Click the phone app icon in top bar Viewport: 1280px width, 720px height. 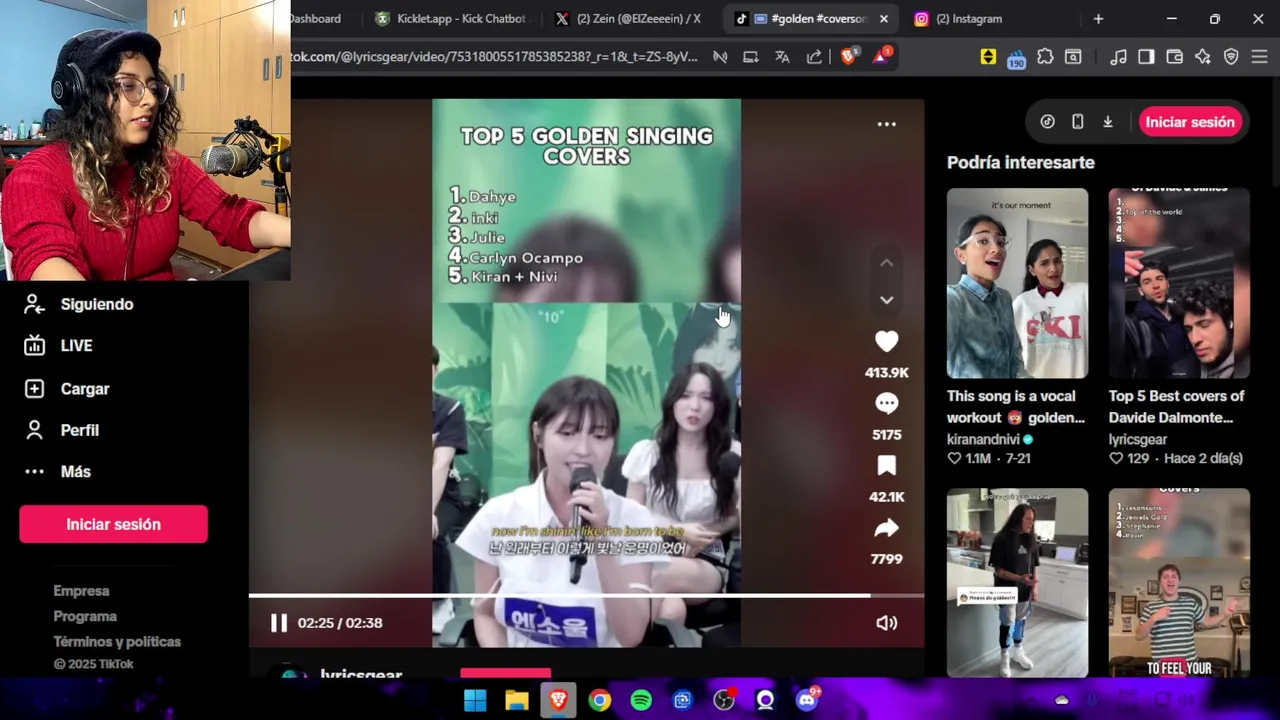1077,122
